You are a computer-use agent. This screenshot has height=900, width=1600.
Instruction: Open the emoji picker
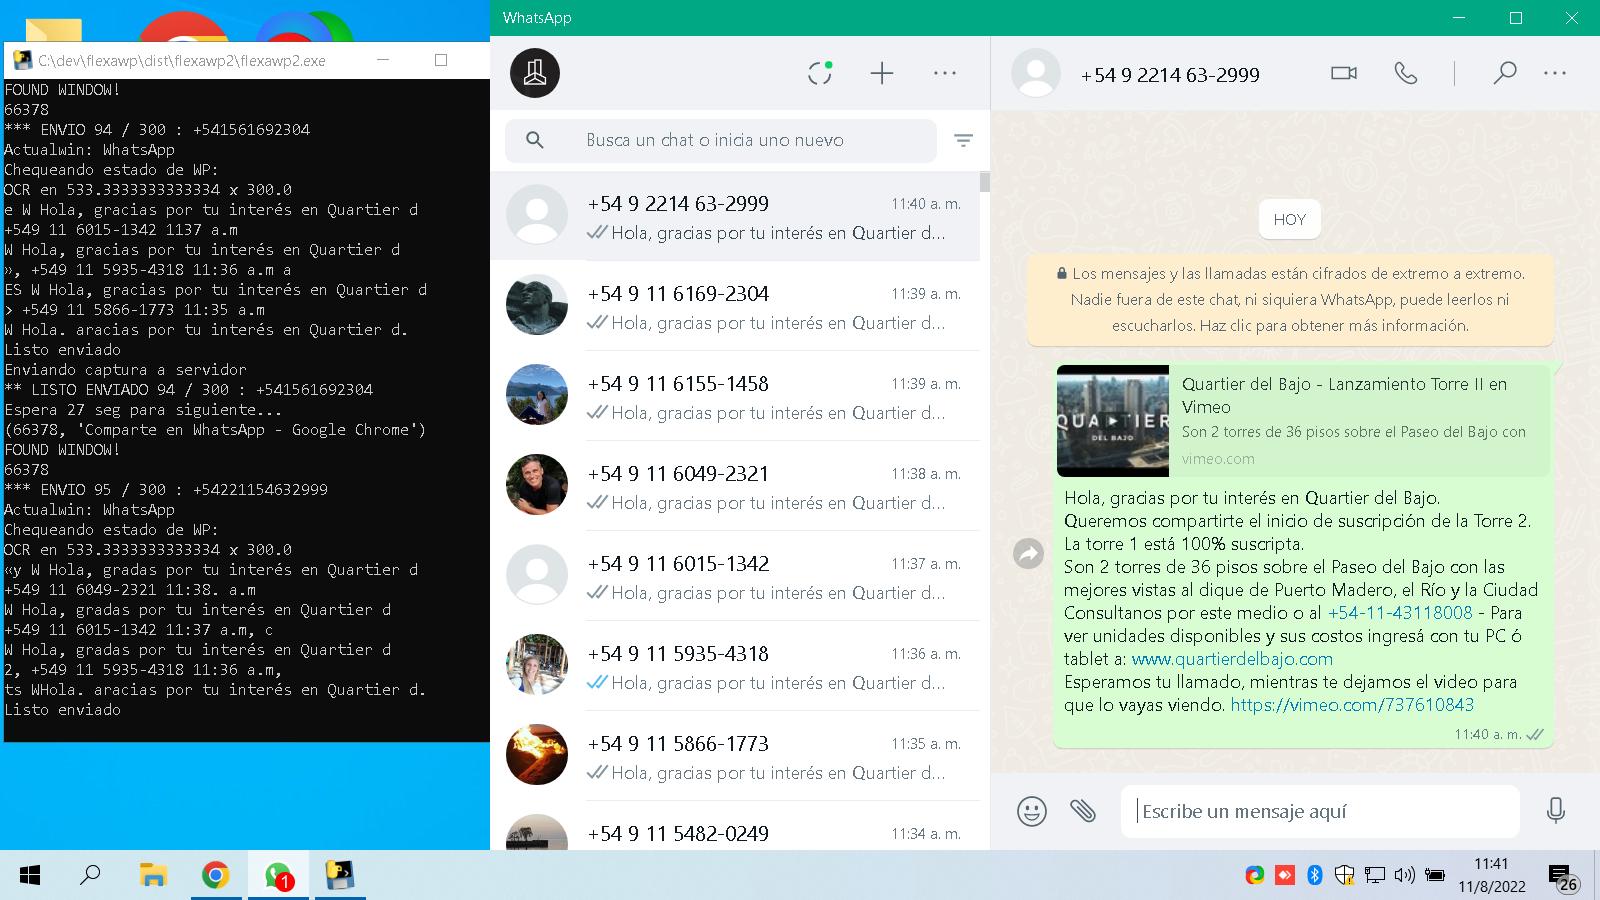[1032, 811]
